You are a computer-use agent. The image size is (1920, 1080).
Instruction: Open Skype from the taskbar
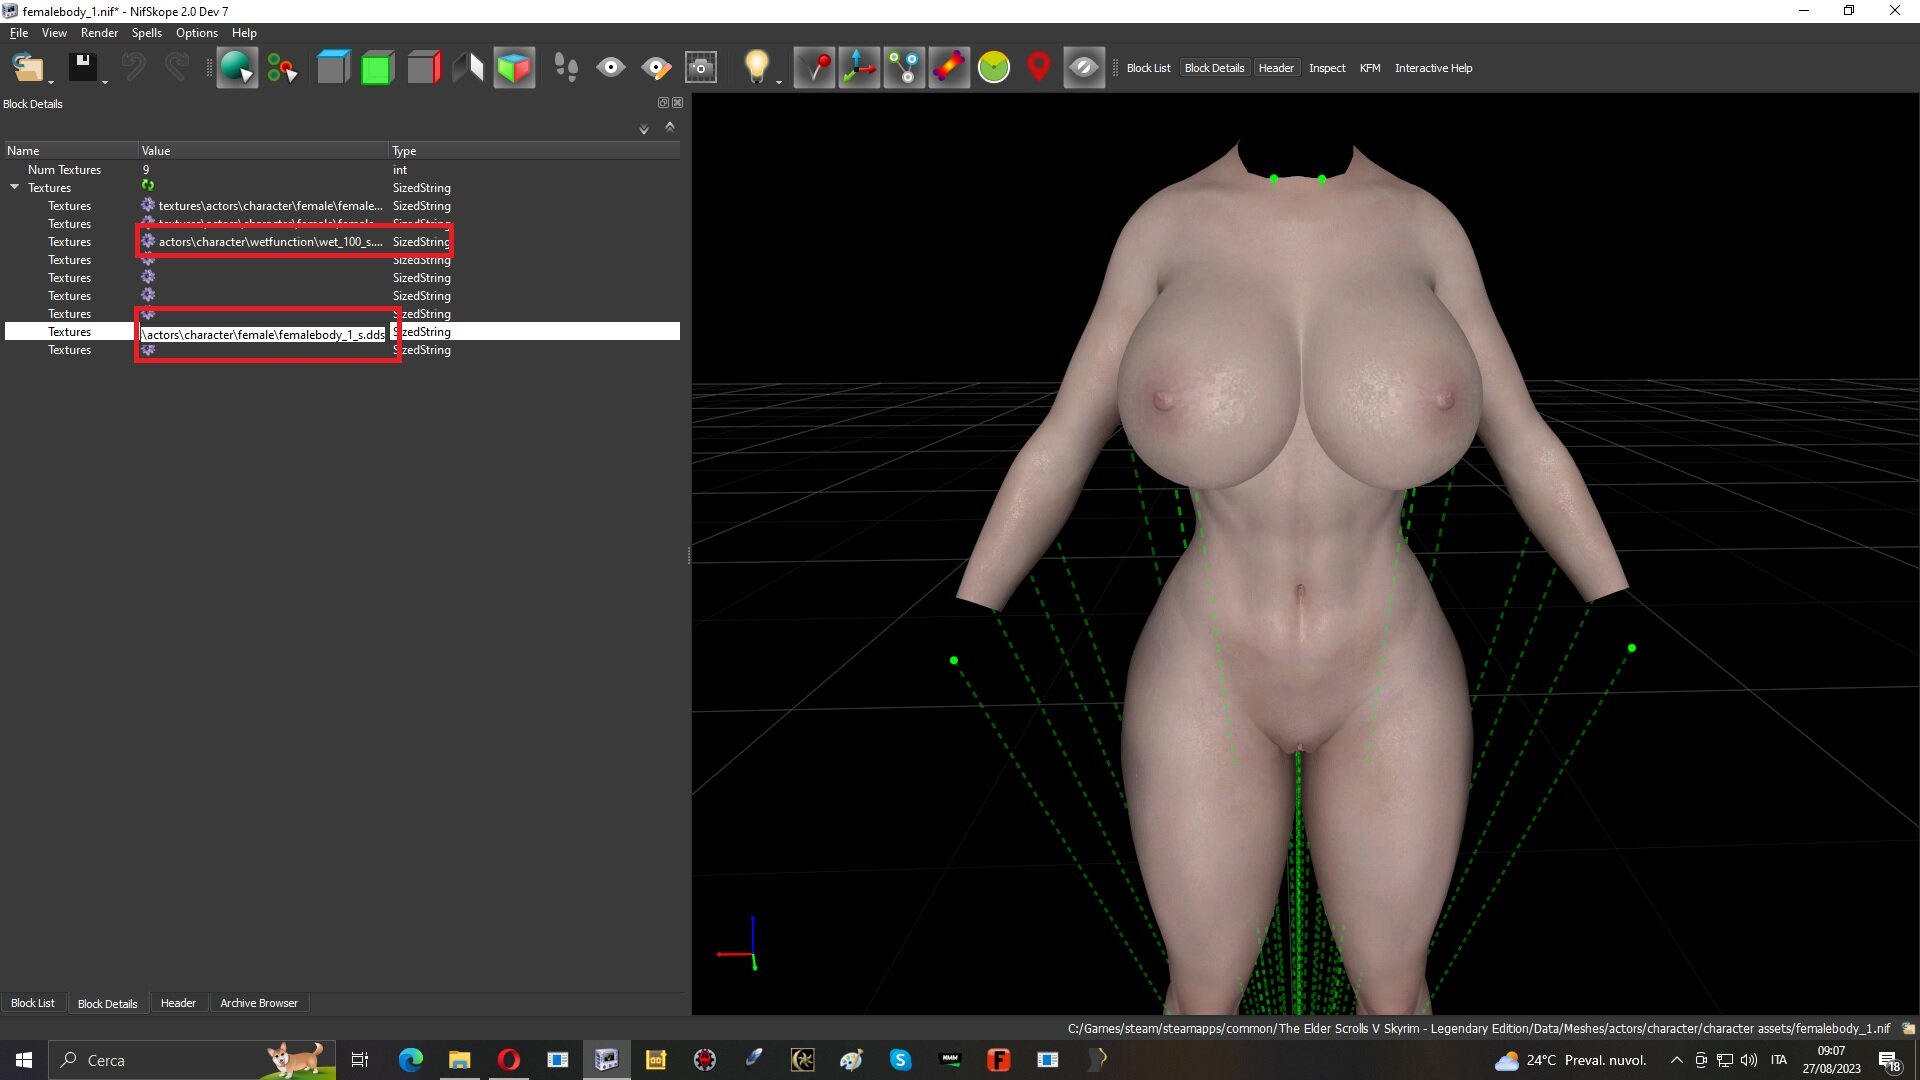click(900, 1060)
